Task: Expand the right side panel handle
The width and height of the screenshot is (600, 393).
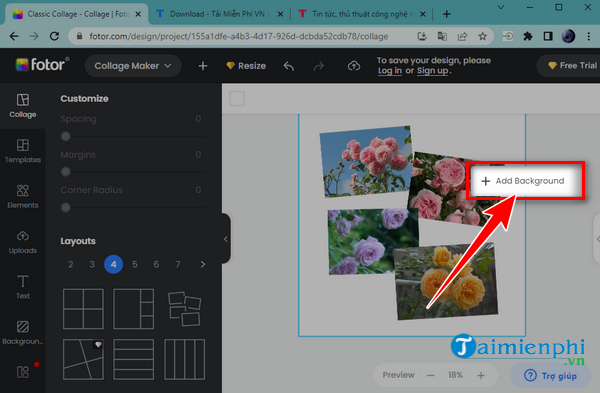Action: [597, 239]
